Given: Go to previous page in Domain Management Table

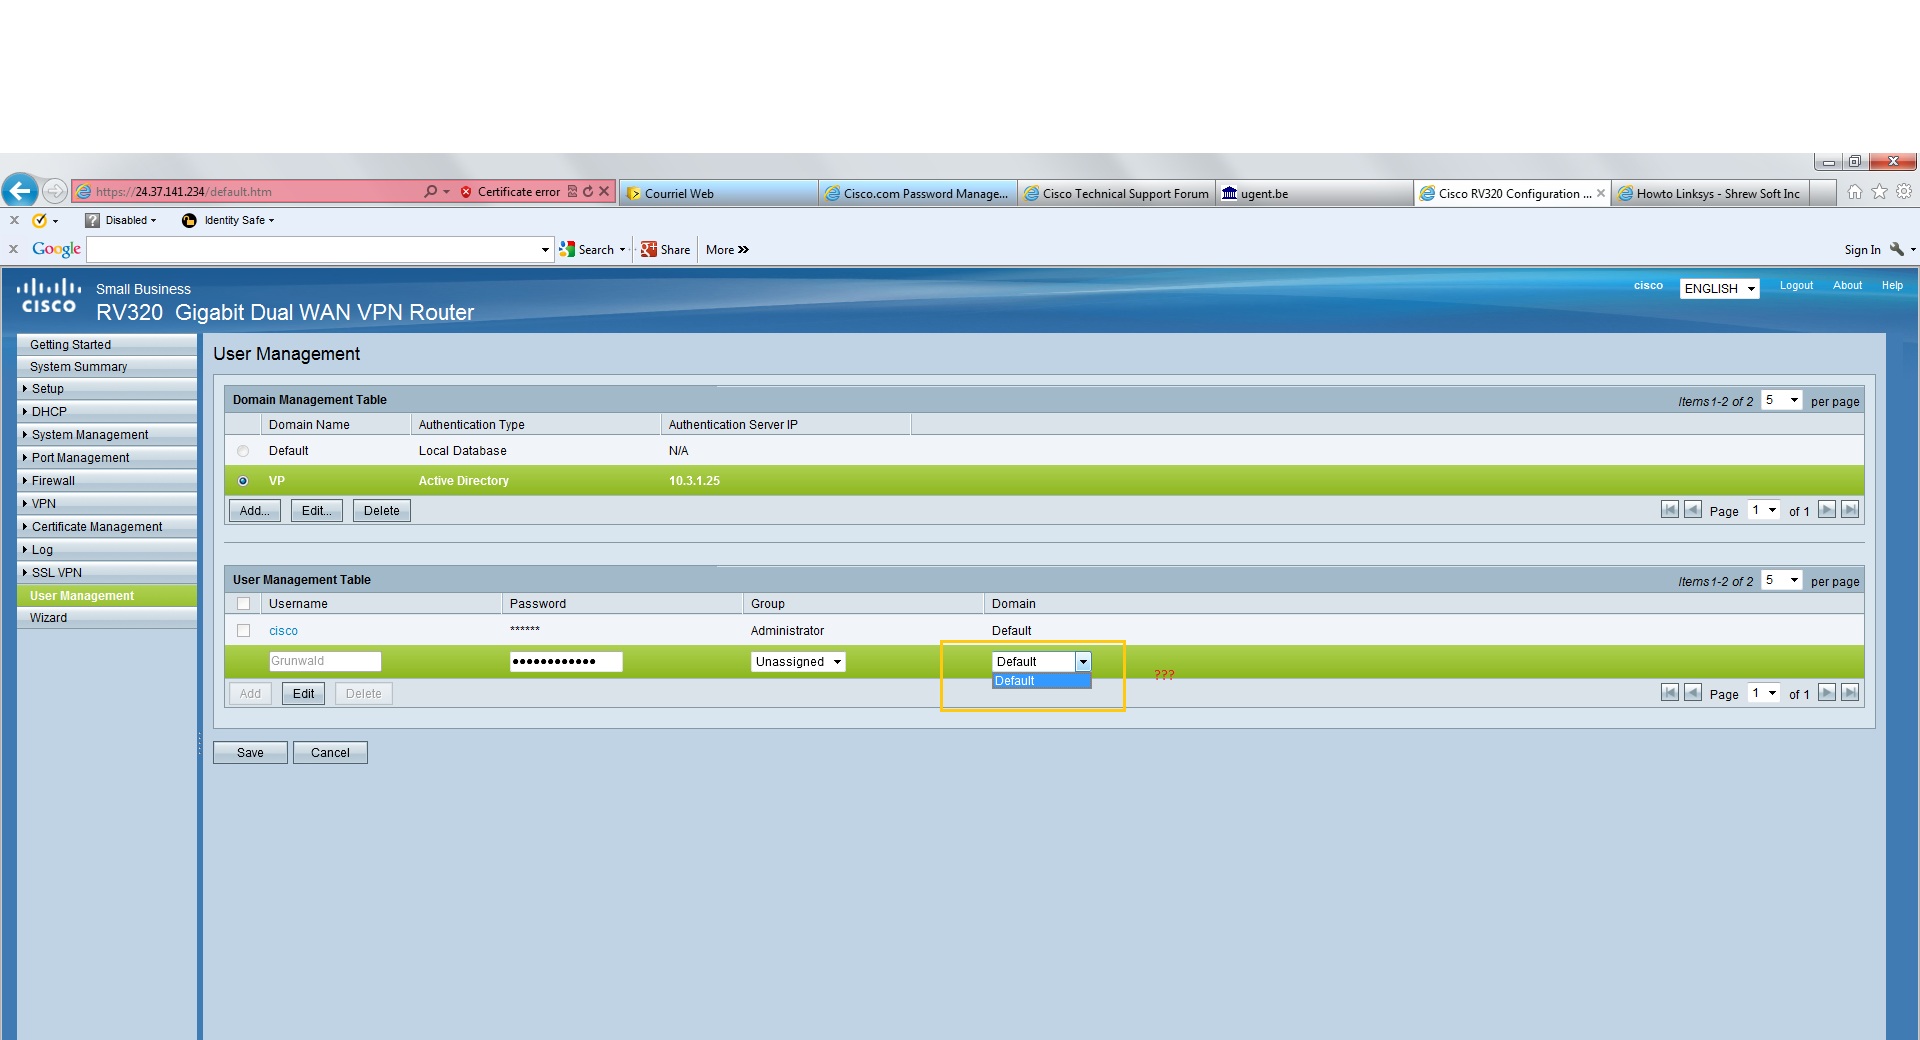Looking at the screenshot, I should coord(1693,510).
